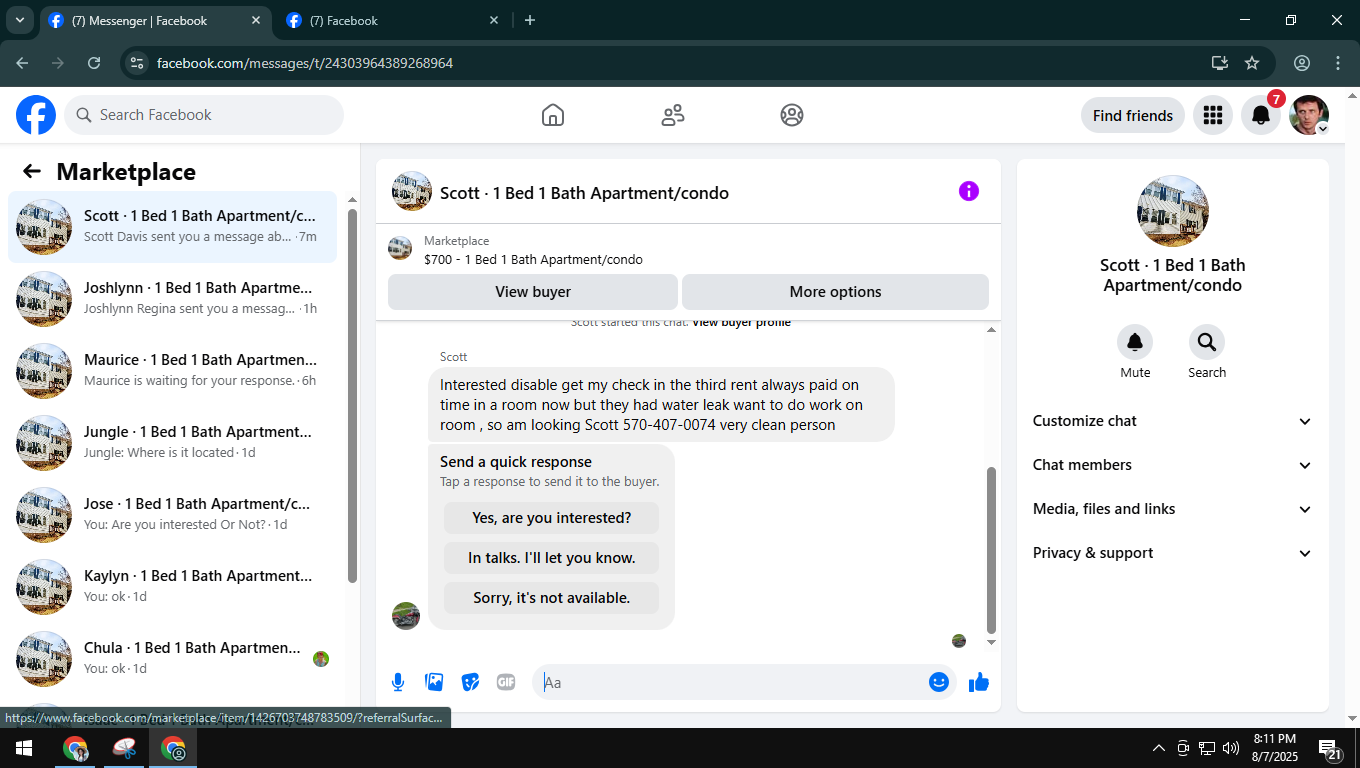The image size is (1360, 768).
Task: Open the Jungle conversation
Action: tap(173, 443)
